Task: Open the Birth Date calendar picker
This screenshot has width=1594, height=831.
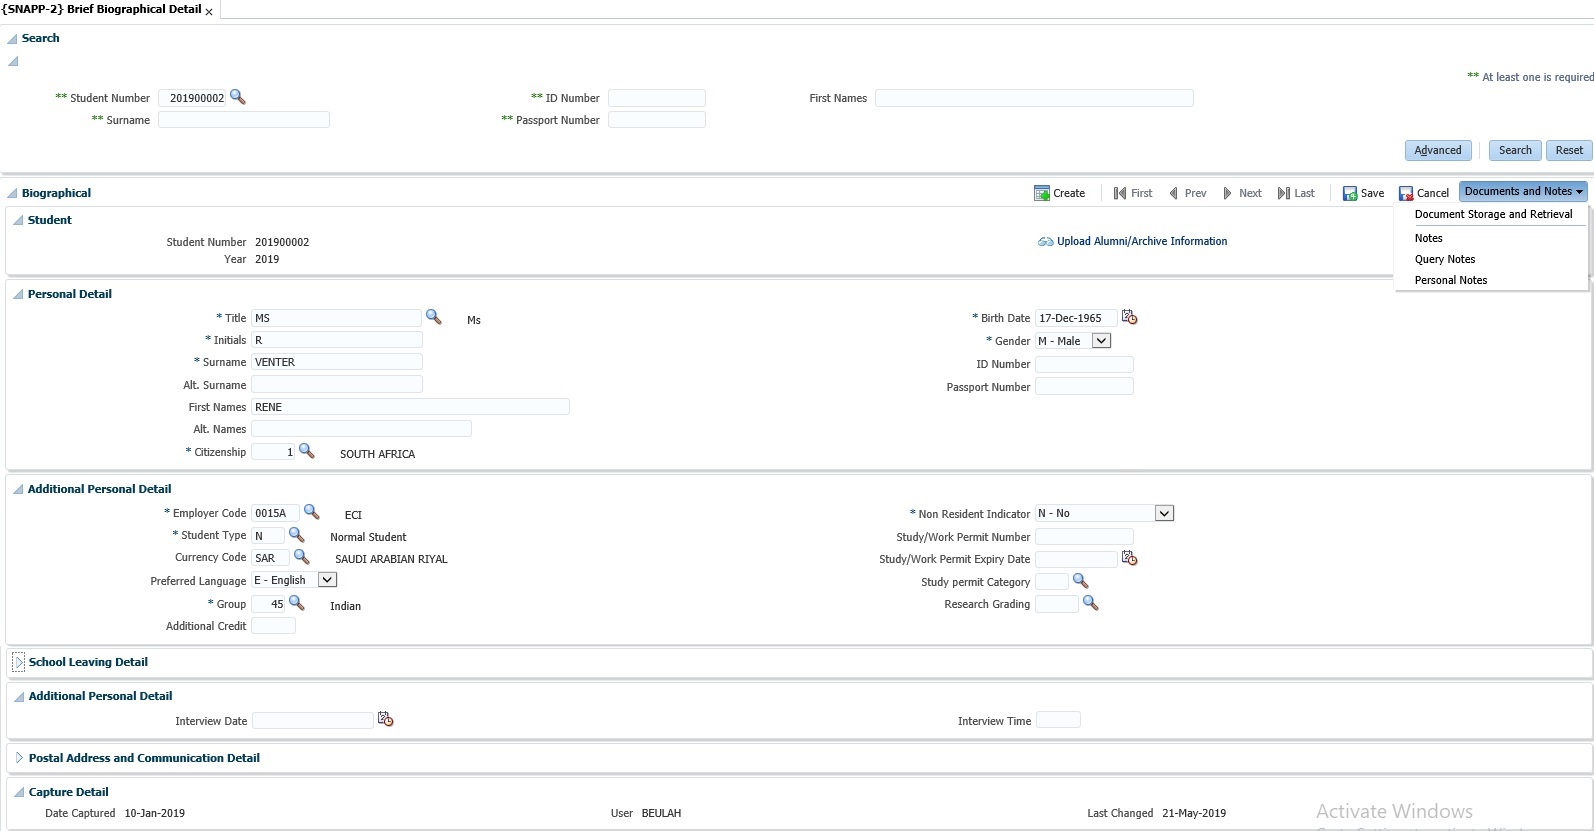Action: point(1129,317)
